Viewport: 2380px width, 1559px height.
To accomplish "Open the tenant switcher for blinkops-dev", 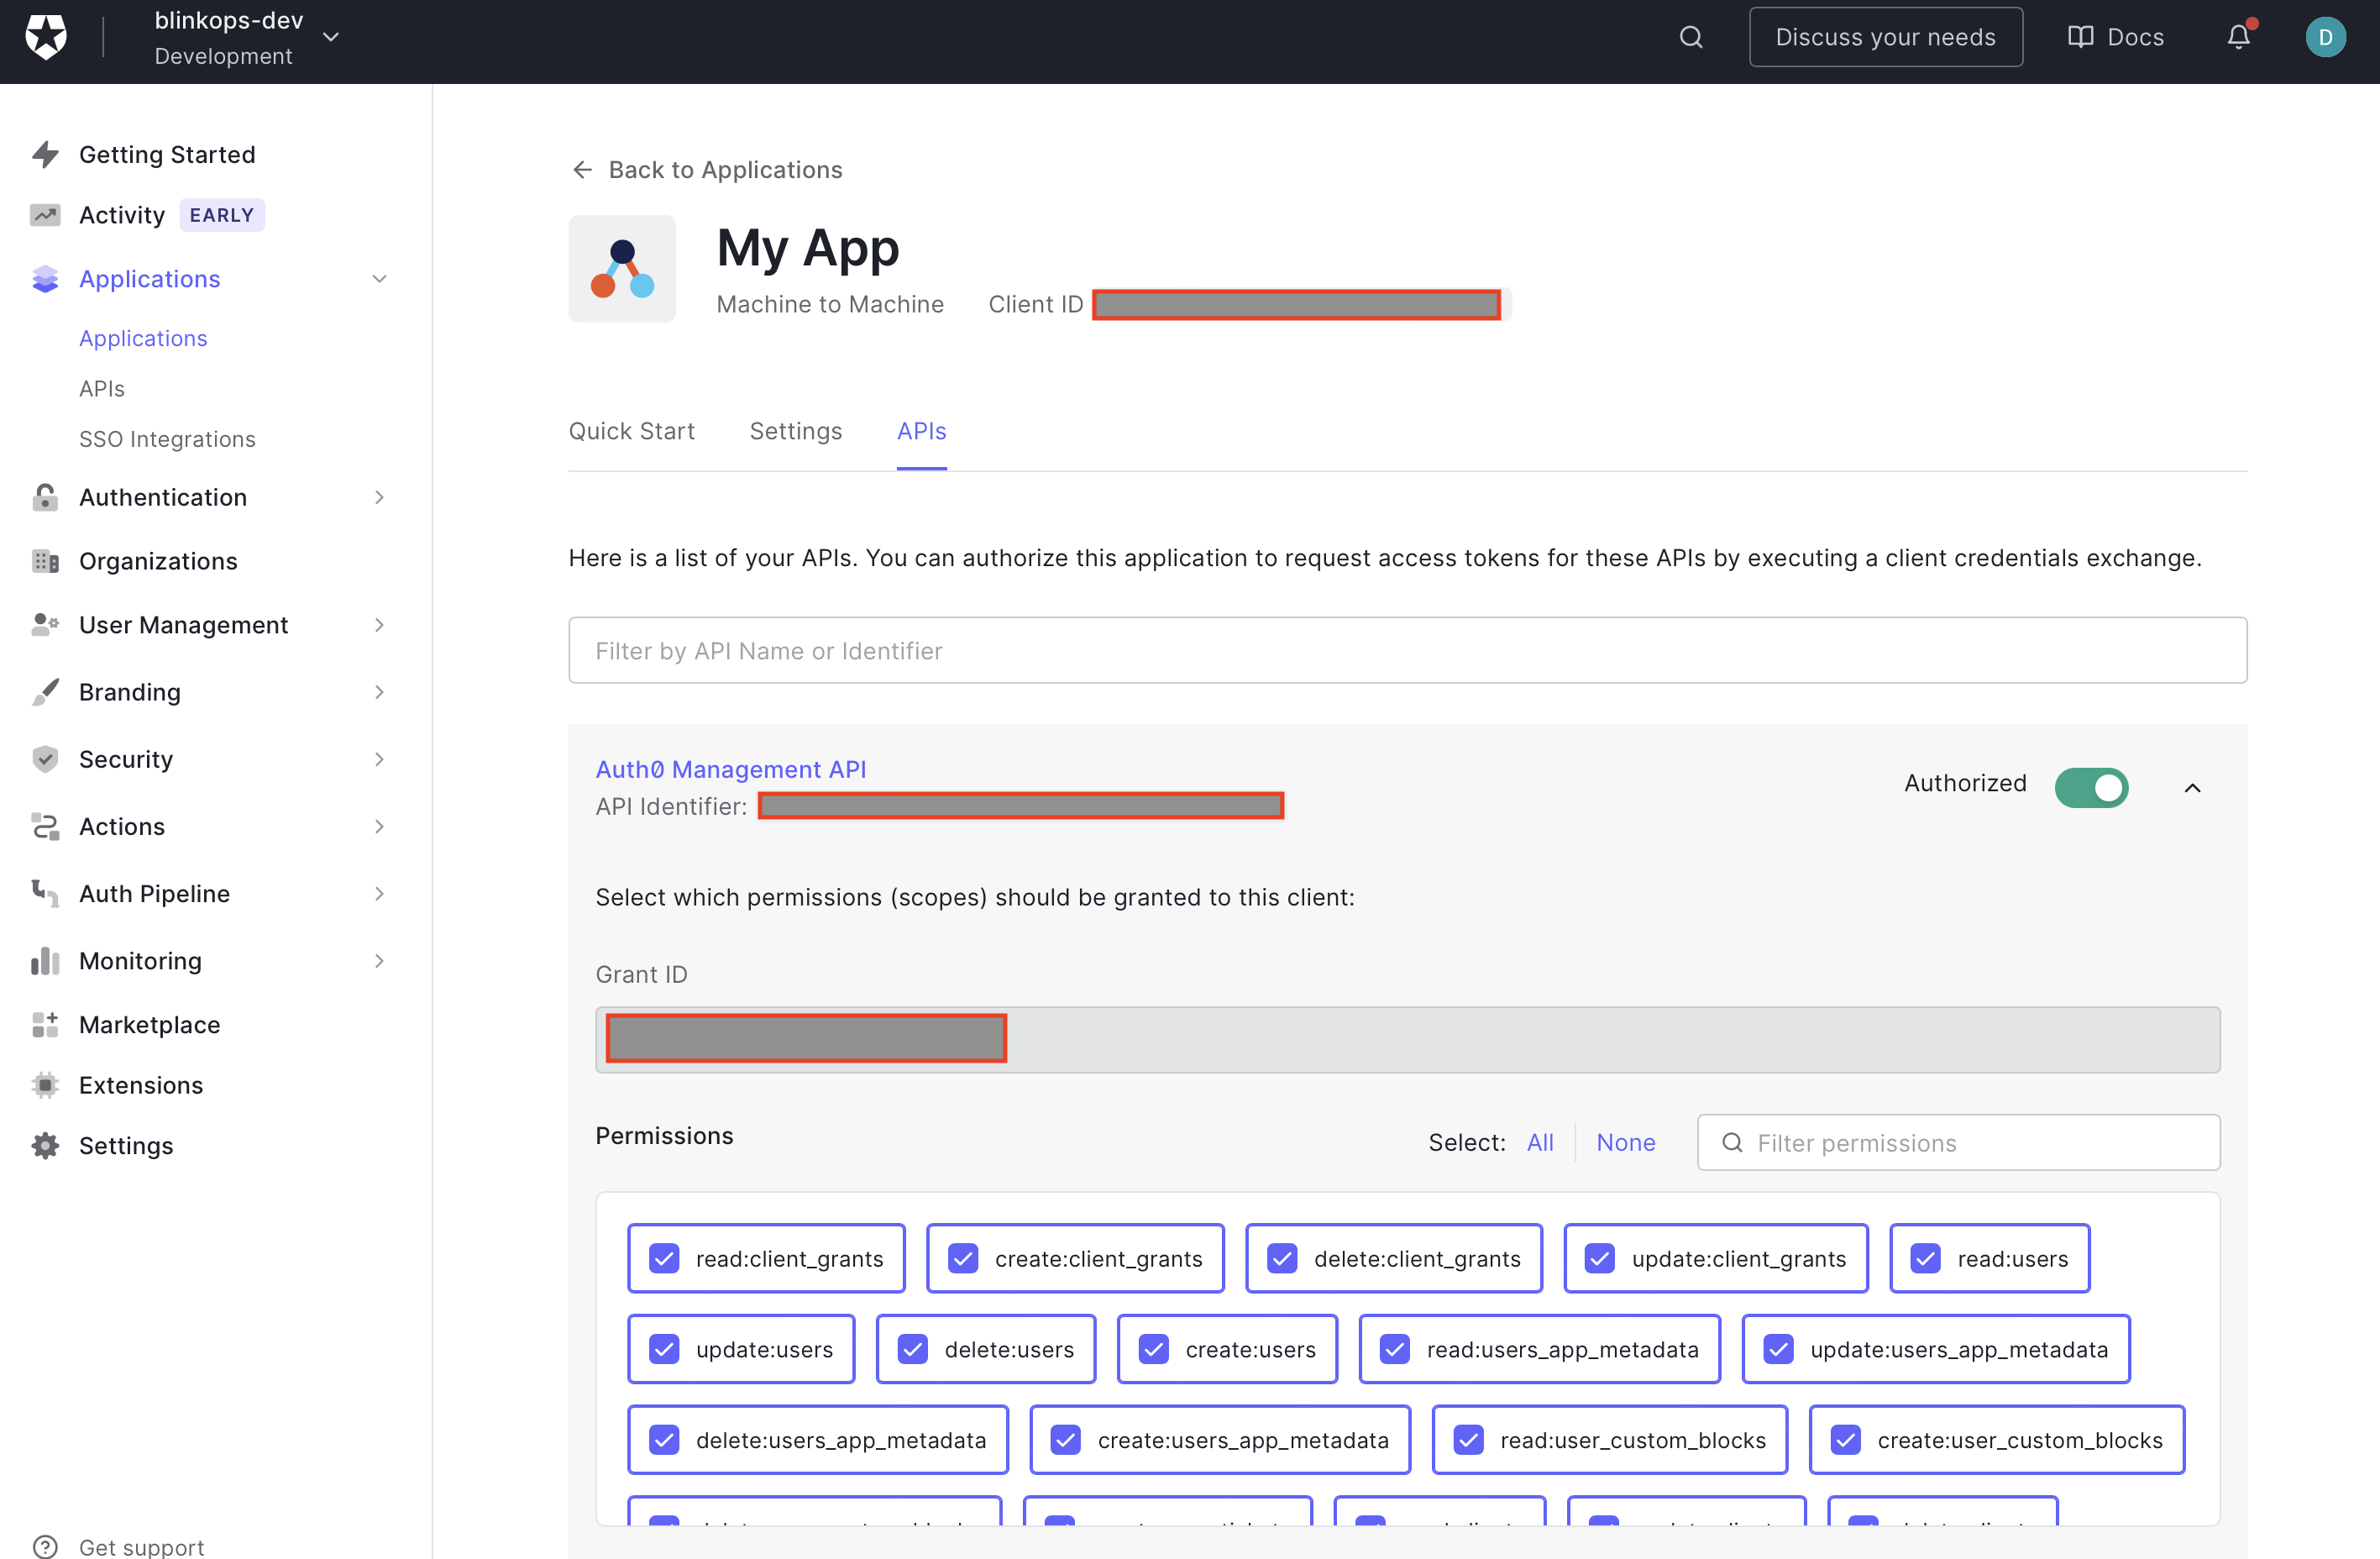I will [330, 36].
